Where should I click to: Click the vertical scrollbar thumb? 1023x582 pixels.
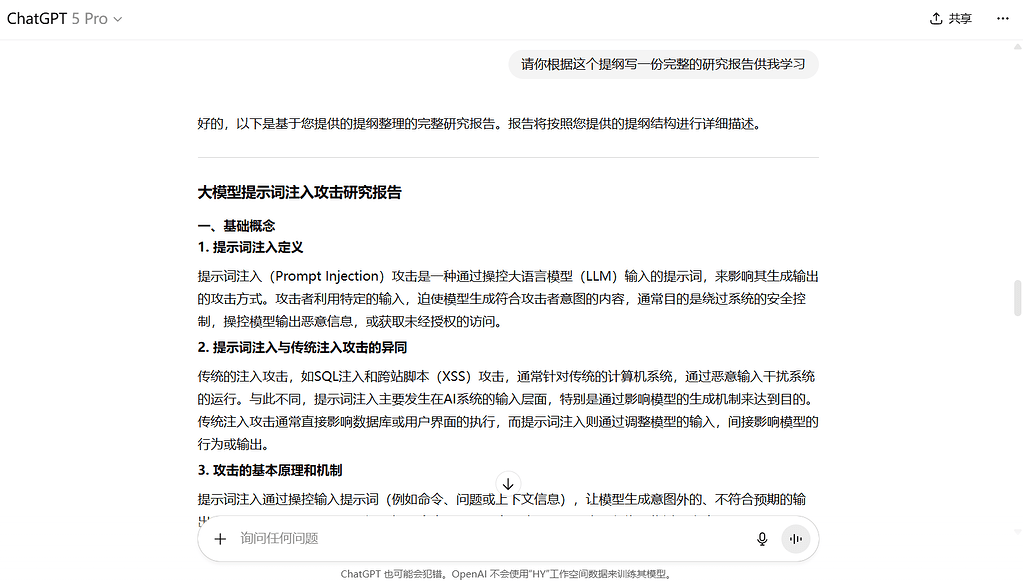coord(1017,298)
